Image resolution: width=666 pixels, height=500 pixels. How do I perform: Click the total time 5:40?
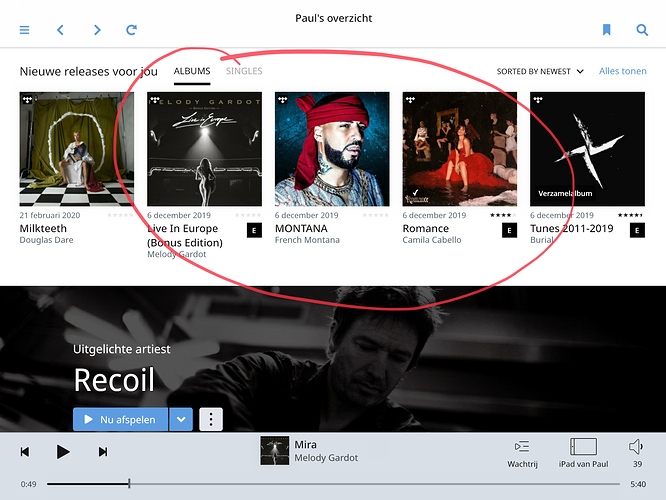638,484
